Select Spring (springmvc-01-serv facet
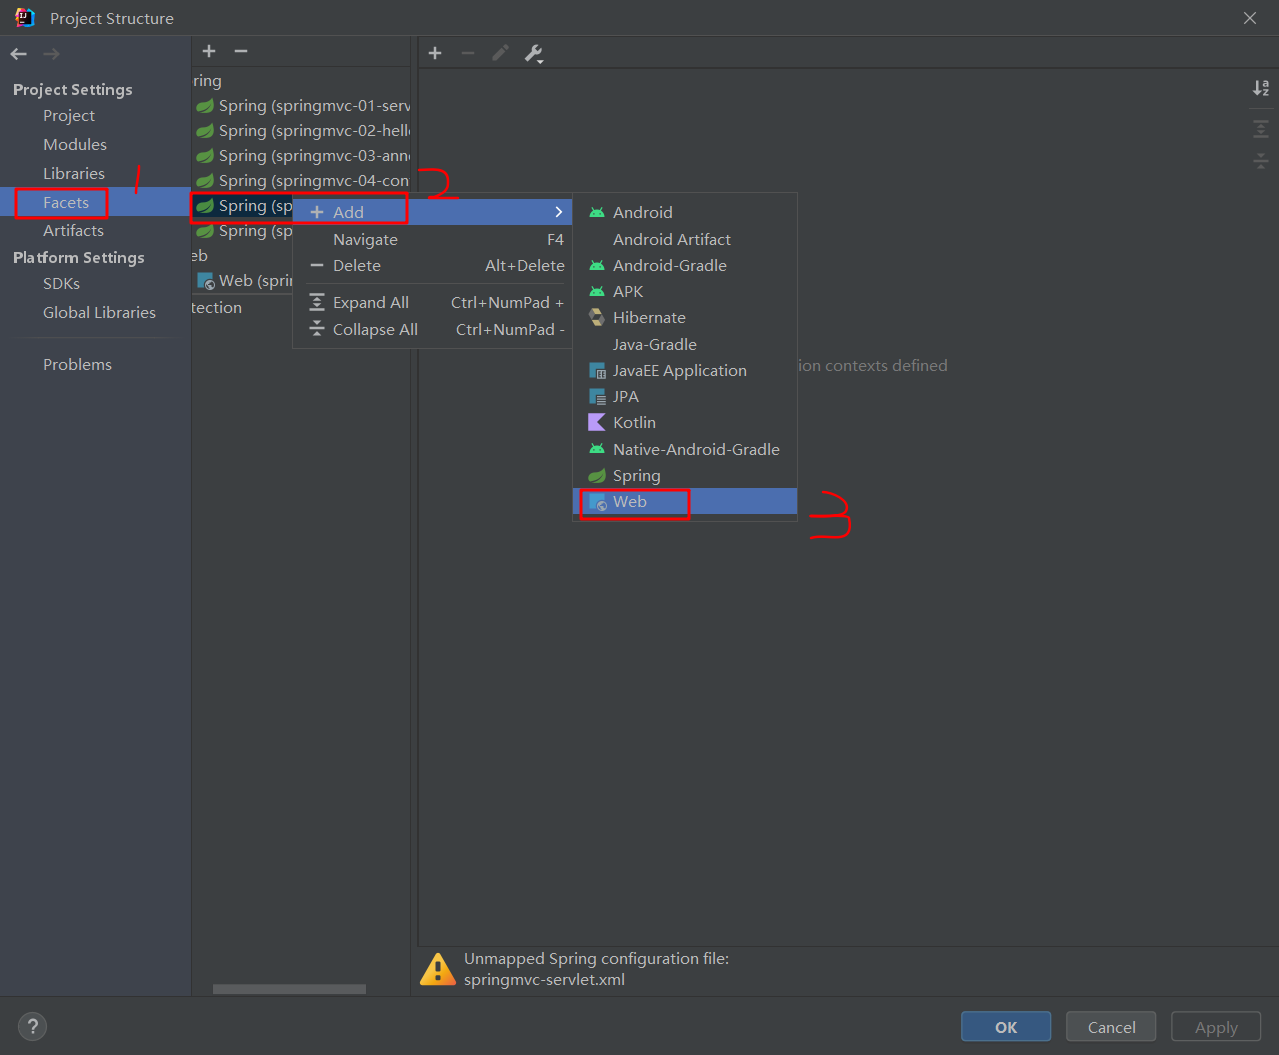Image resolution: width=1279 pixels, height=1055 pixels. pos(302,106)
